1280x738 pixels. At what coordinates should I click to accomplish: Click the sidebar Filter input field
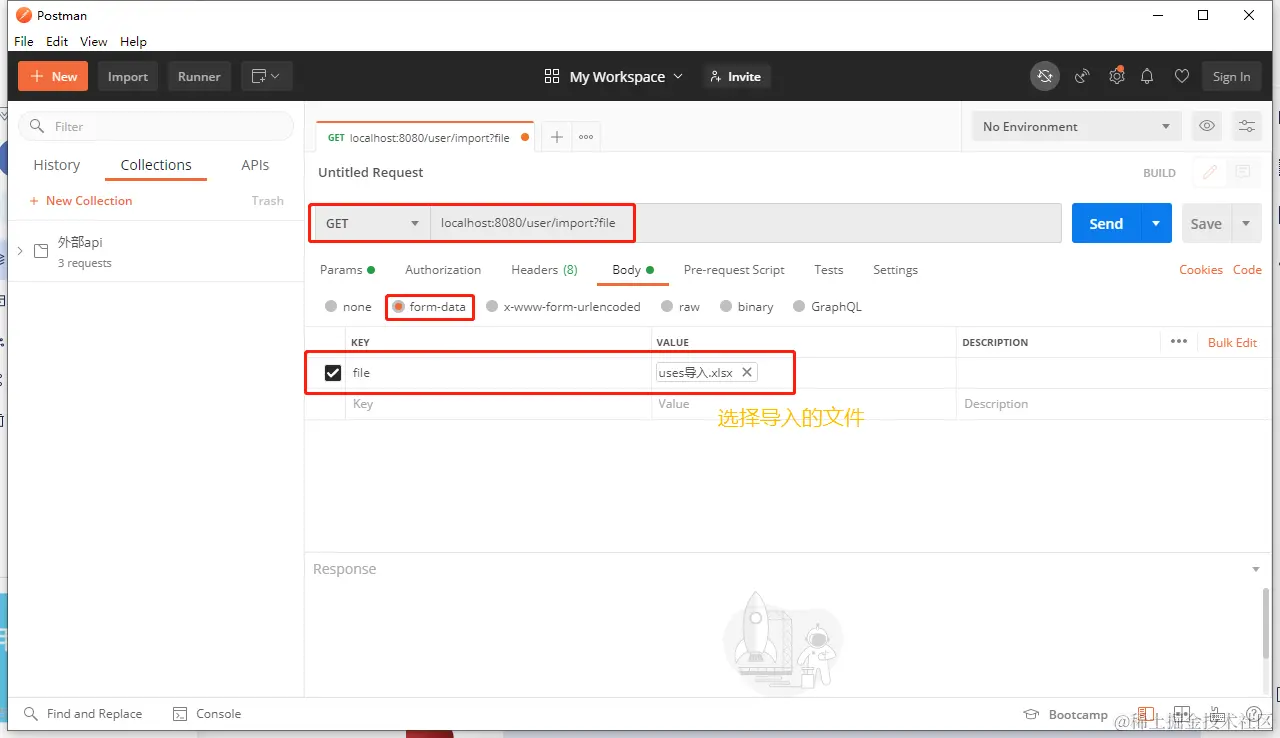[x=156, y=126]
